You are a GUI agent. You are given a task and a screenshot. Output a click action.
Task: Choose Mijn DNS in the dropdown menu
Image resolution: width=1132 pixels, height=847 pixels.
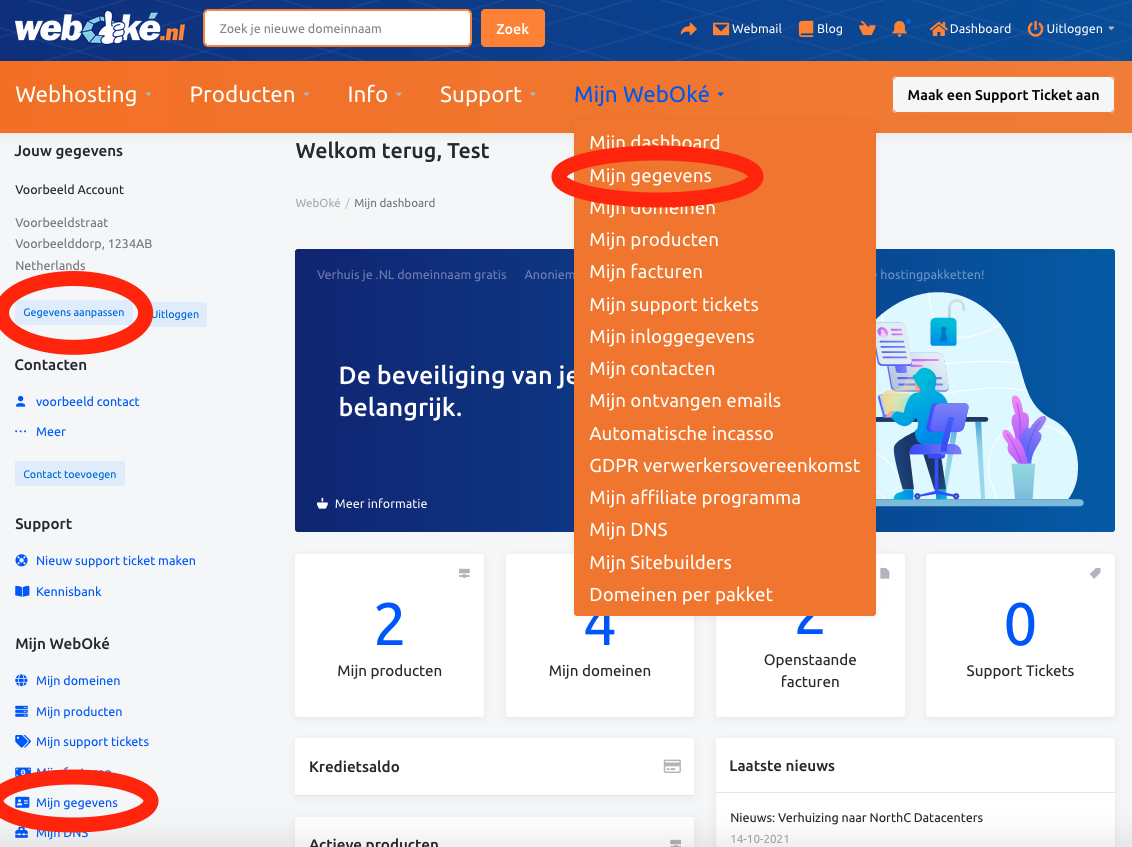tap(628, 529)
